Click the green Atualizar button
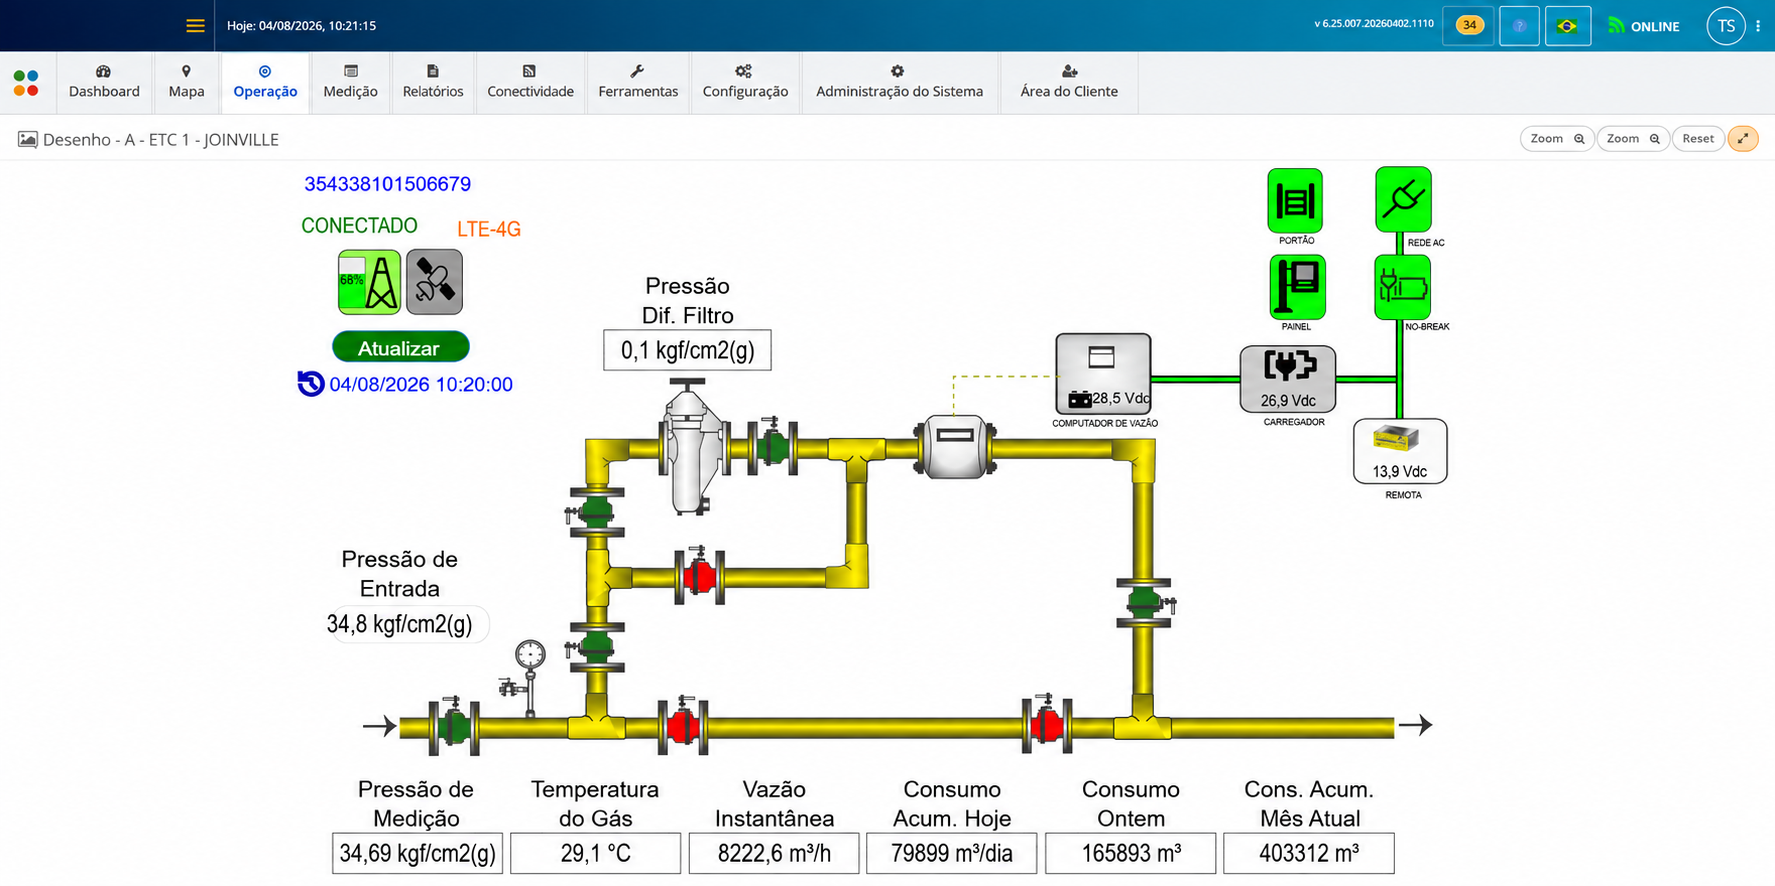 (x=401, y=347)
